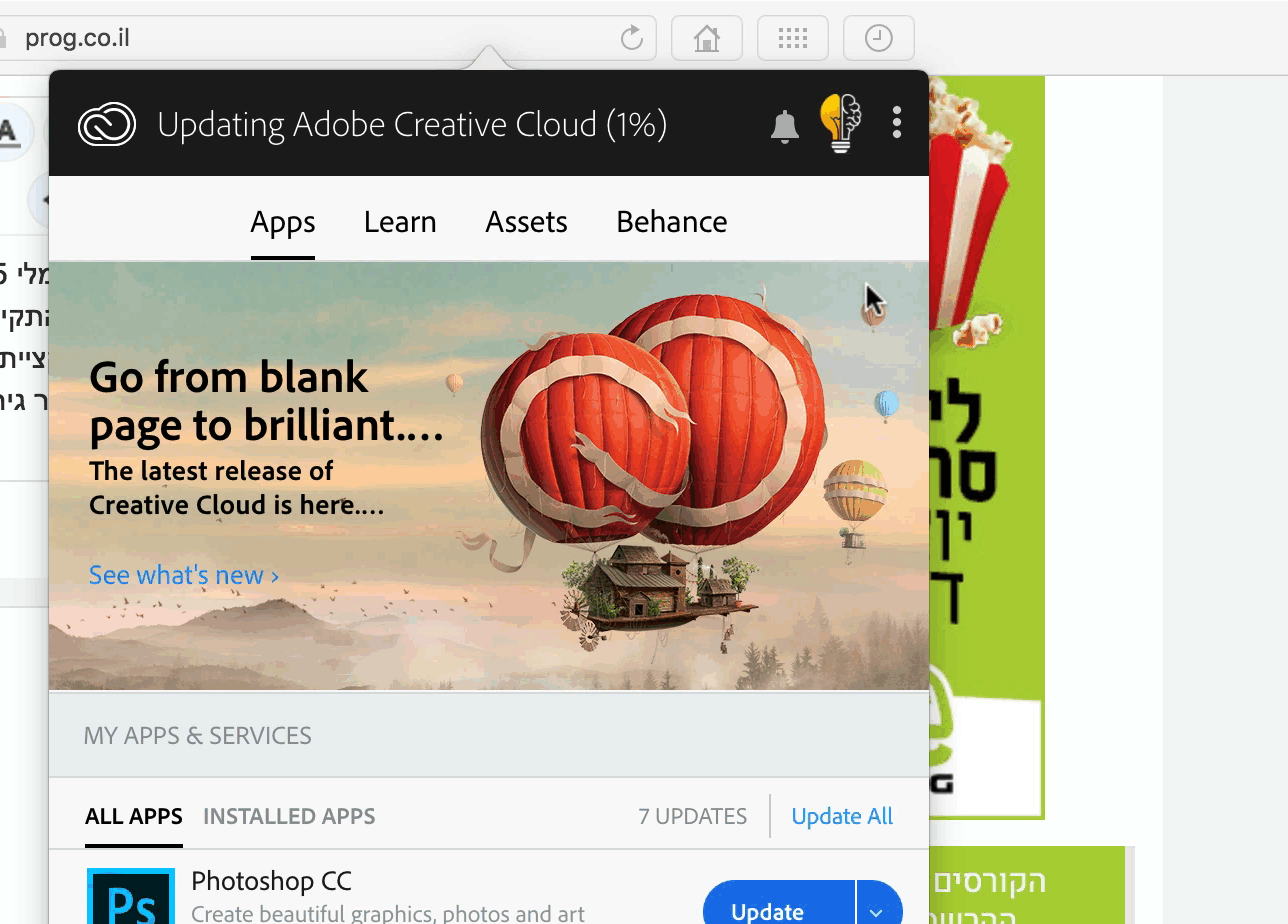This screenshot has width=1288, height=924.
Task: Click the See what's new link
Action: 184,575
